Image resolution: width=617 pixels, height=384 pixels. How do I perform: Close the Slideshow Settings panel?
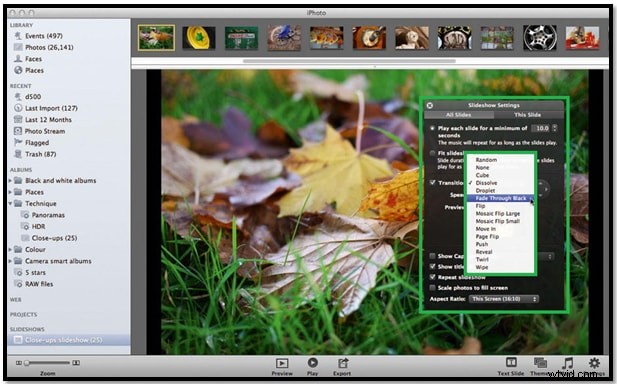tap(430, 105)
